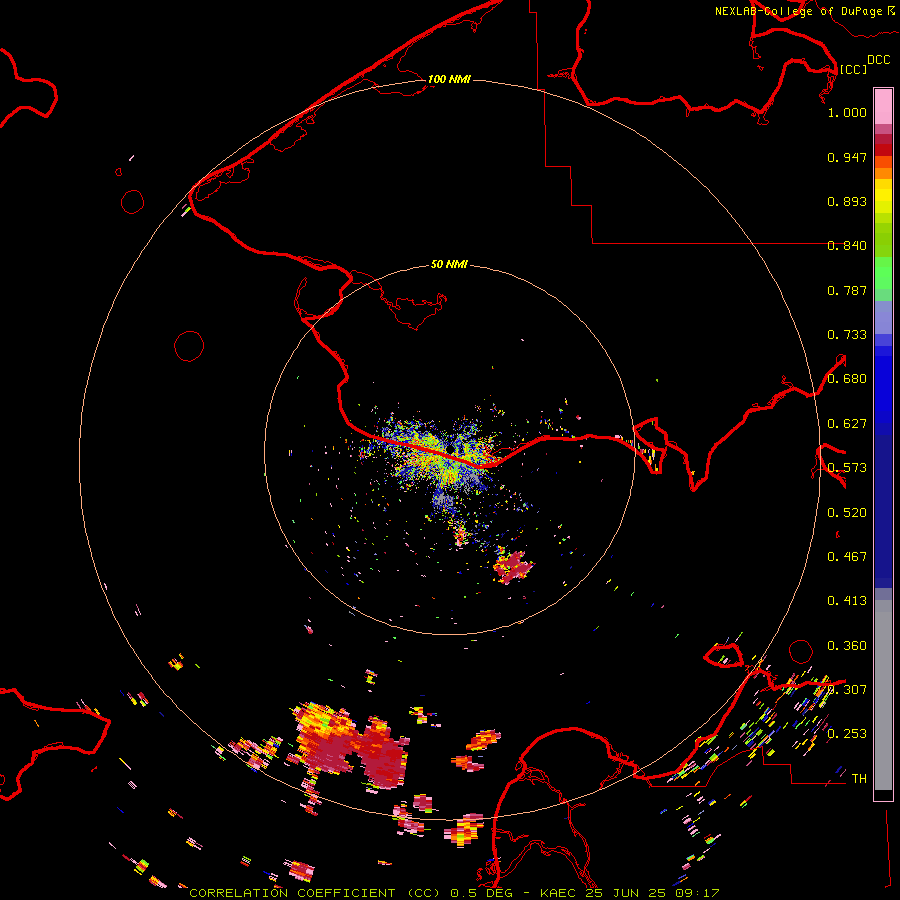Select the 0.787 scale value
Screen dimensions: 900x900
tap(847, 290)
